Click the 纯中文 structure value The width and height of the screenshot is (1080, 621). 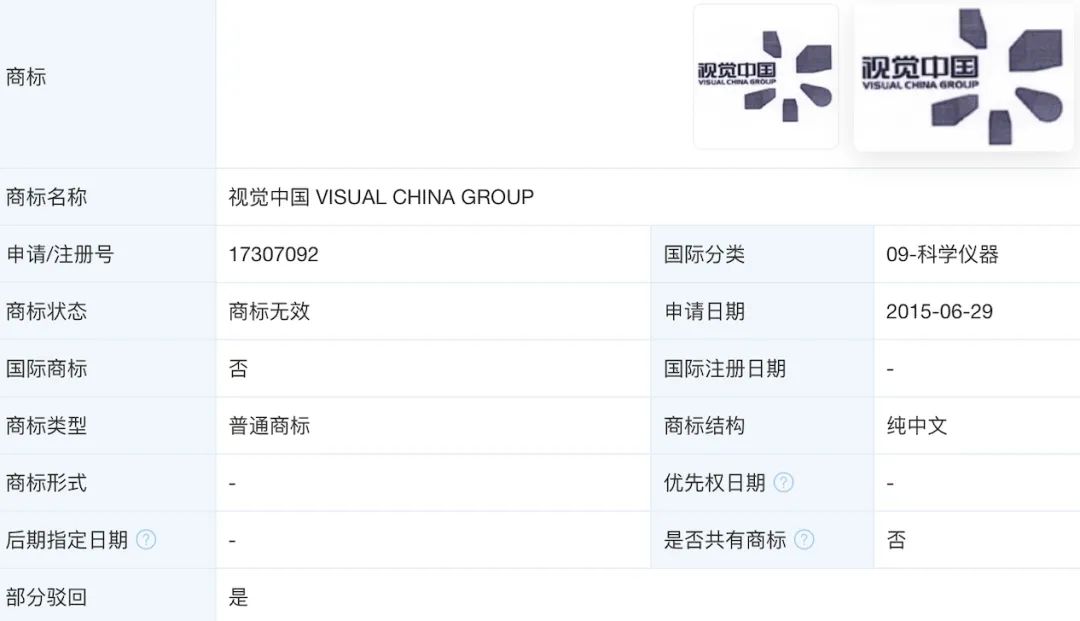click(x=917, y=426)
